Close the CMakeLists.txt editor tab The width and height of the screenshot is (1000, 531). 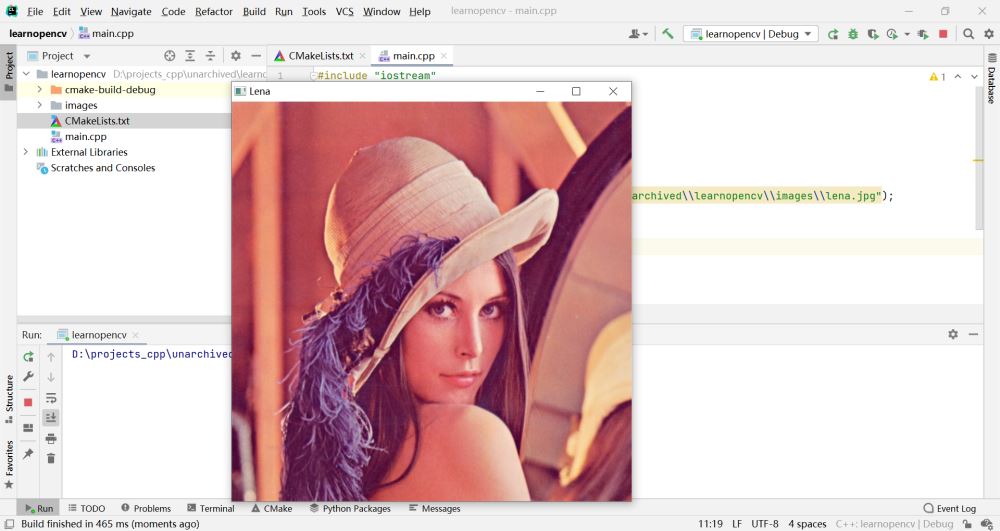(362, 56)
